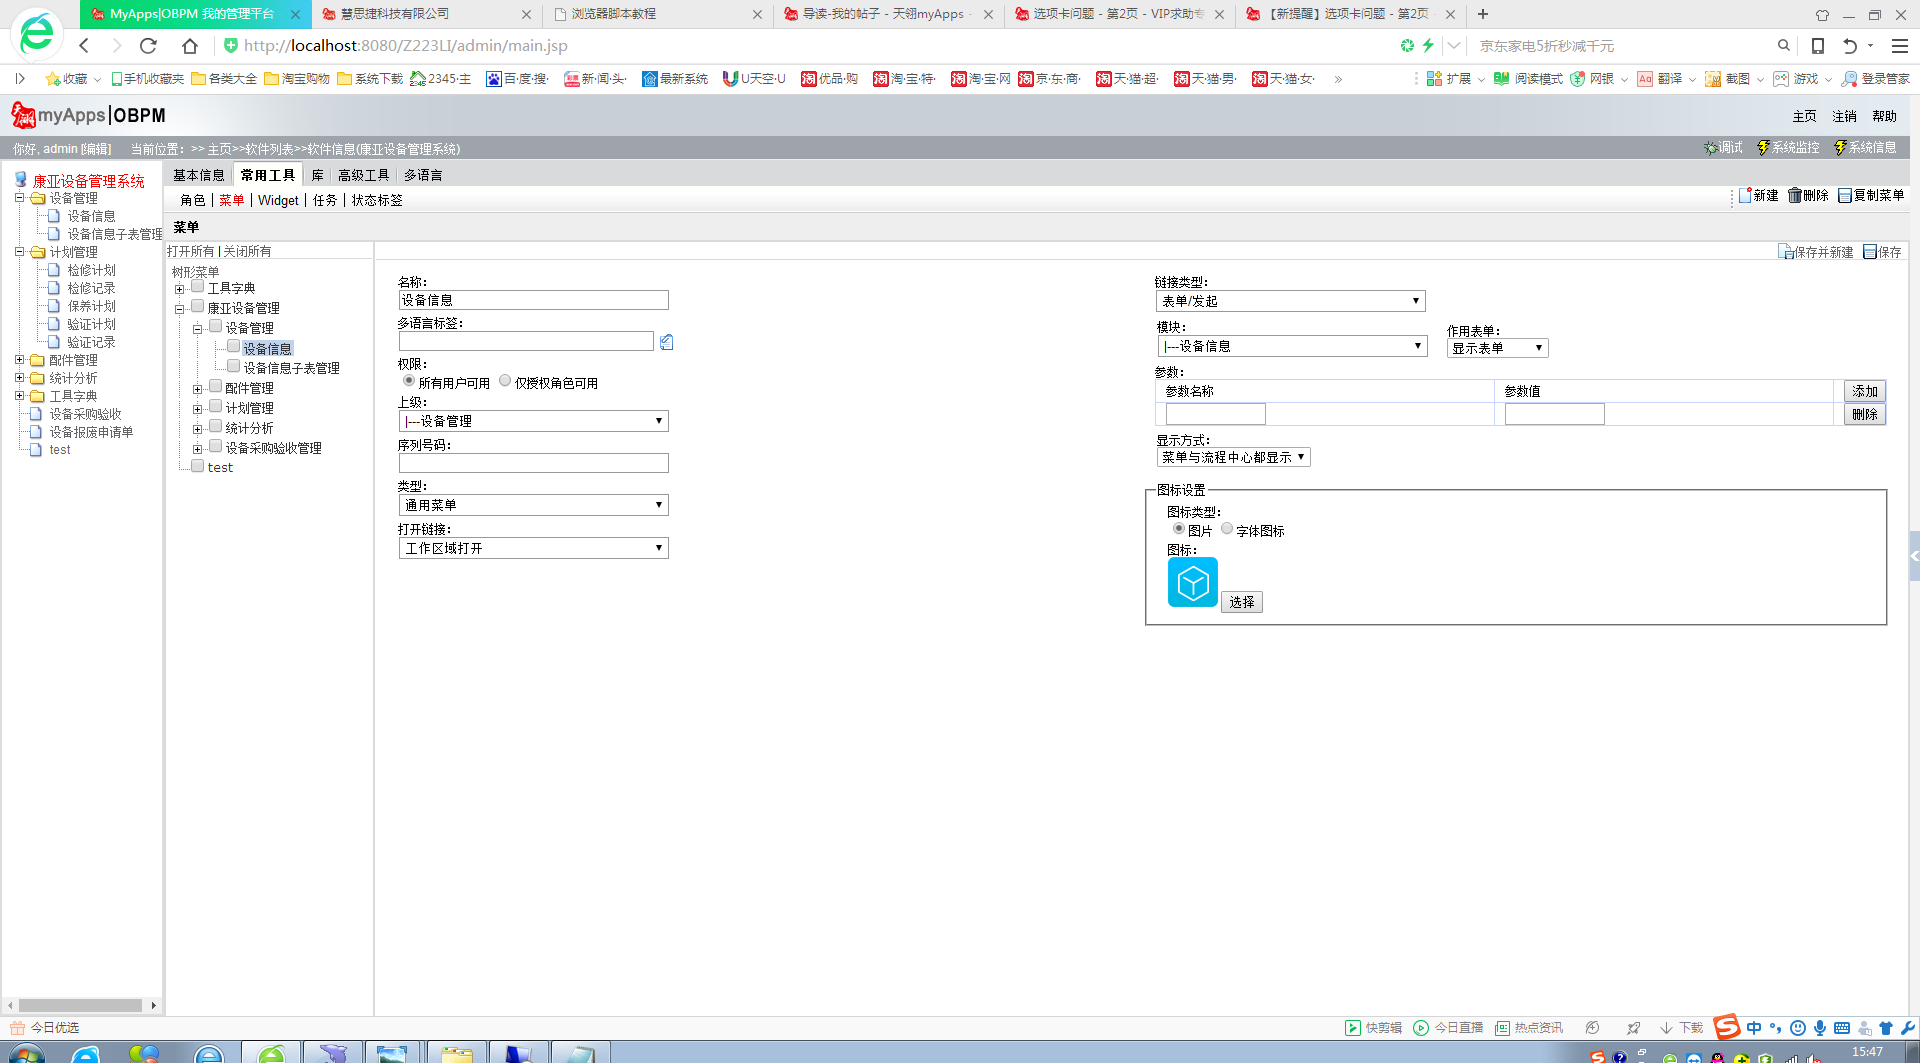The height and width of the screenshot is (1063, 1920).
Task: Click the 新建 toolbar icon
Action: pos(1759,195)
